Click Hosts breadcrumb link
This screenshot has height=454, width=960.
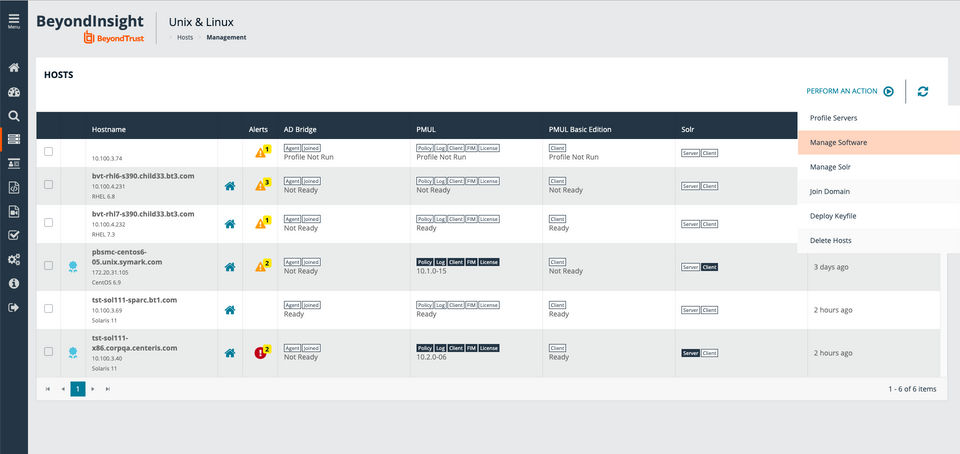coord(185,37)
